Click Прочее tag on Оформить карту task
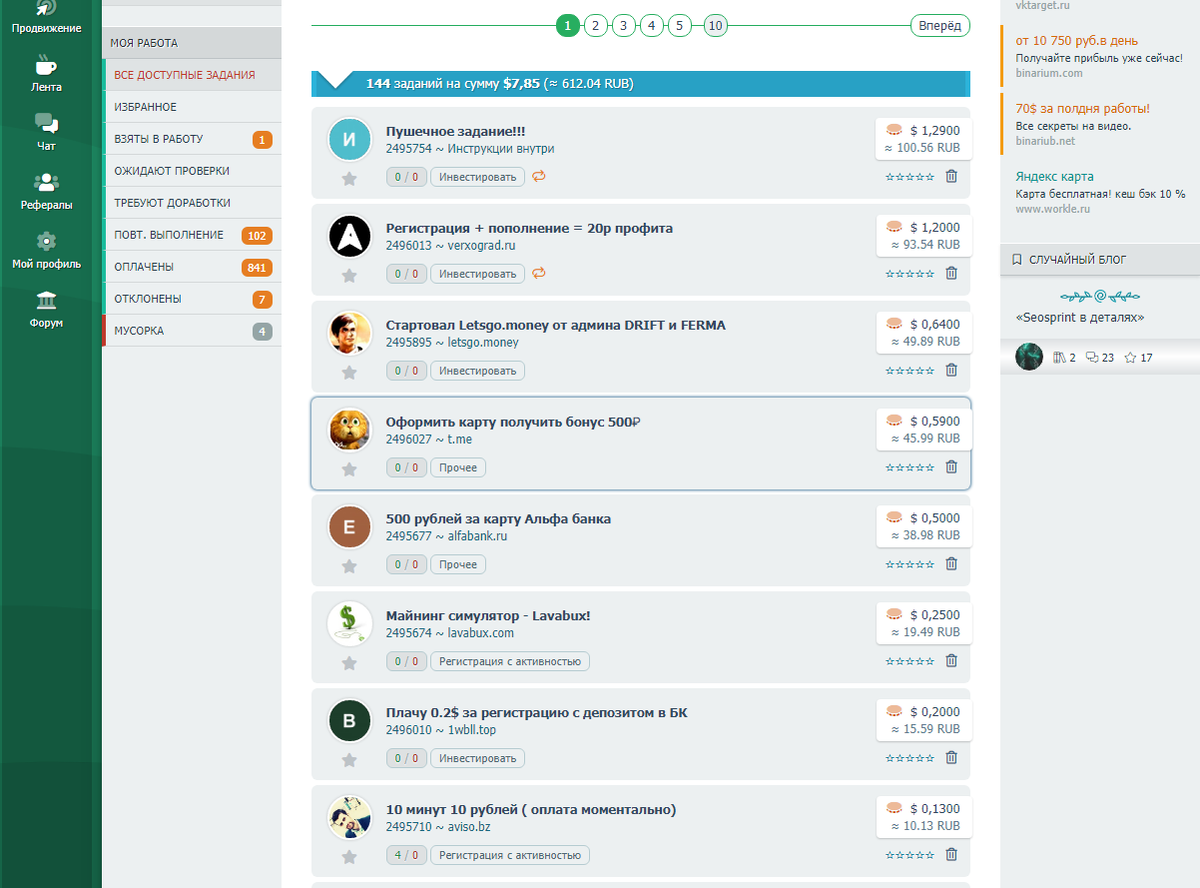 (458, 468)
